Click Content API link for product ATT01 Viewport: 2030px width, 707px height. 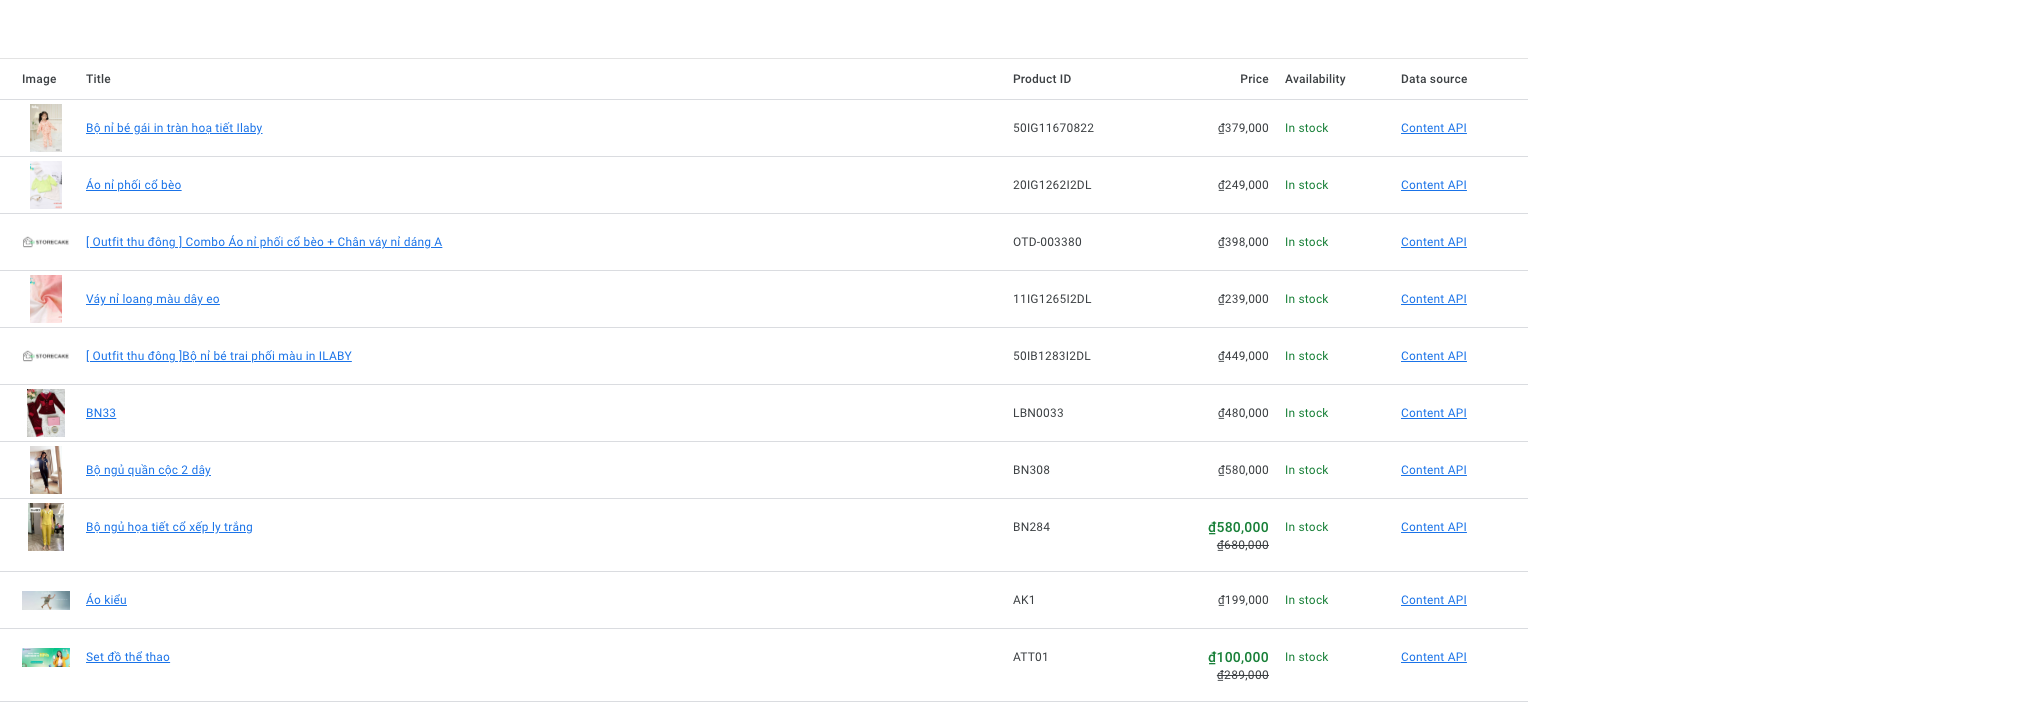1434,657
